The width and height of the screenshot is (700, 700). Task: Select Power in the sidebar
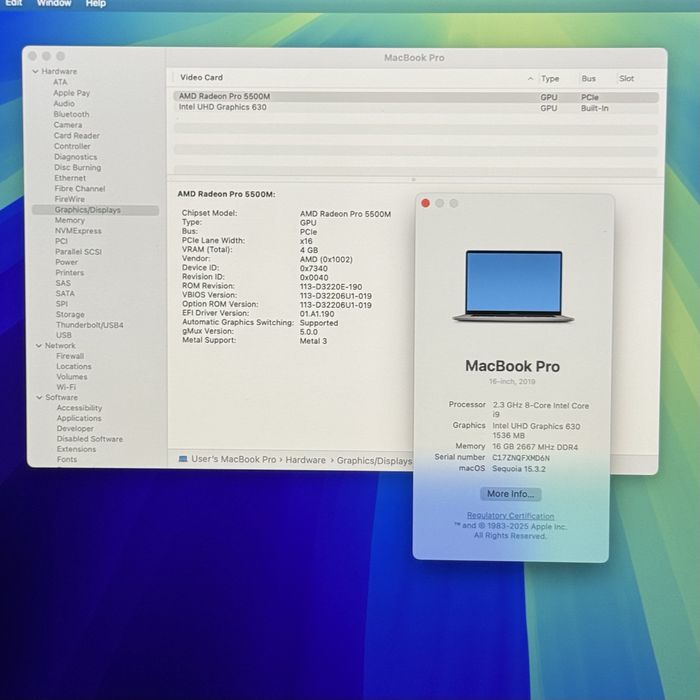click(x=67, y=262)
